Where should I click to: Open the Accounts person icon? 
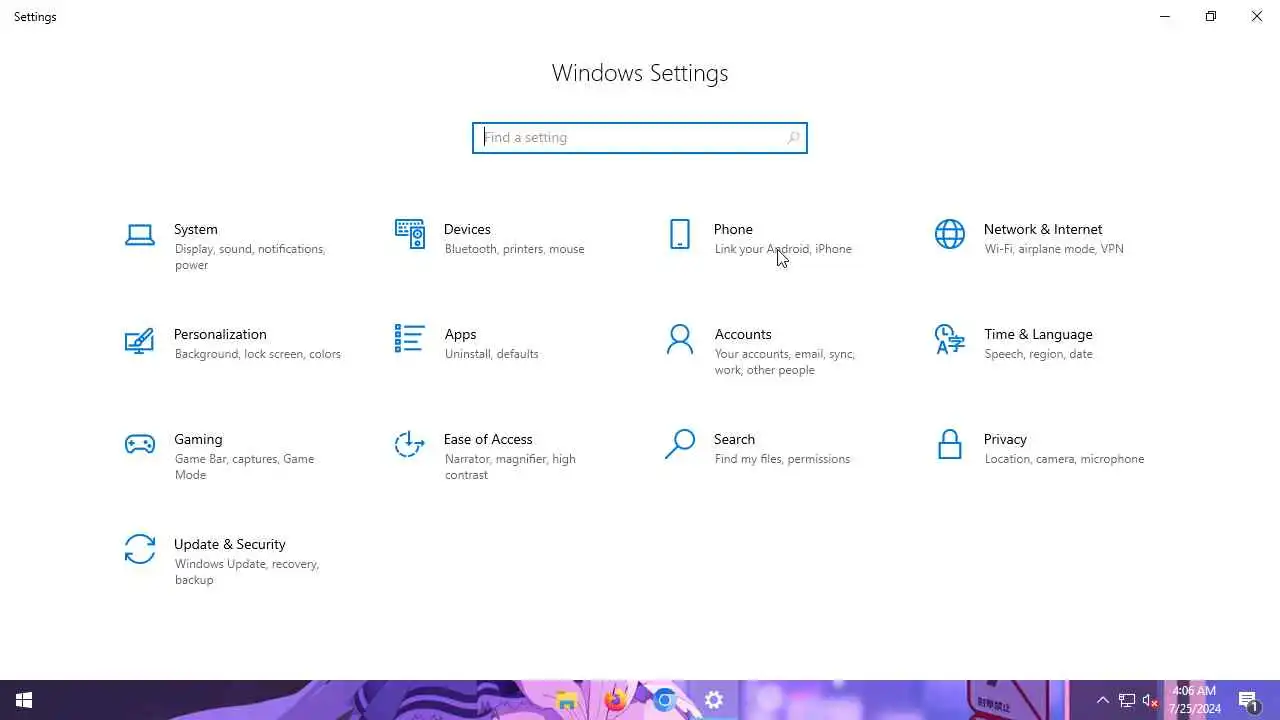[x=680, y=339]
